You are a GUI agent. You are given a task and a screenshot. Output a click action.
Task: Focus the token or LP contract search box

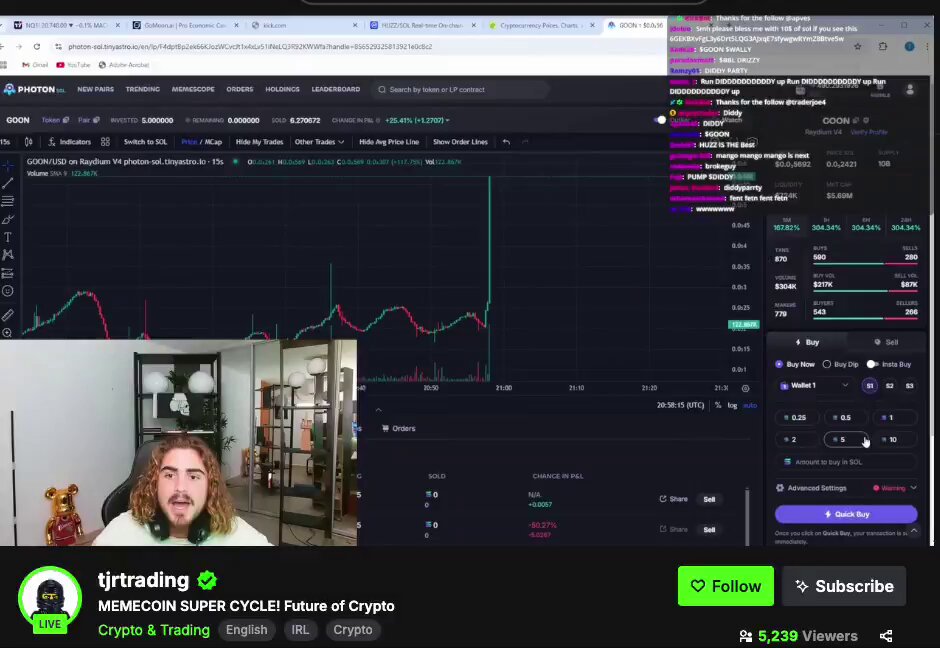click(x=460, y=90)
